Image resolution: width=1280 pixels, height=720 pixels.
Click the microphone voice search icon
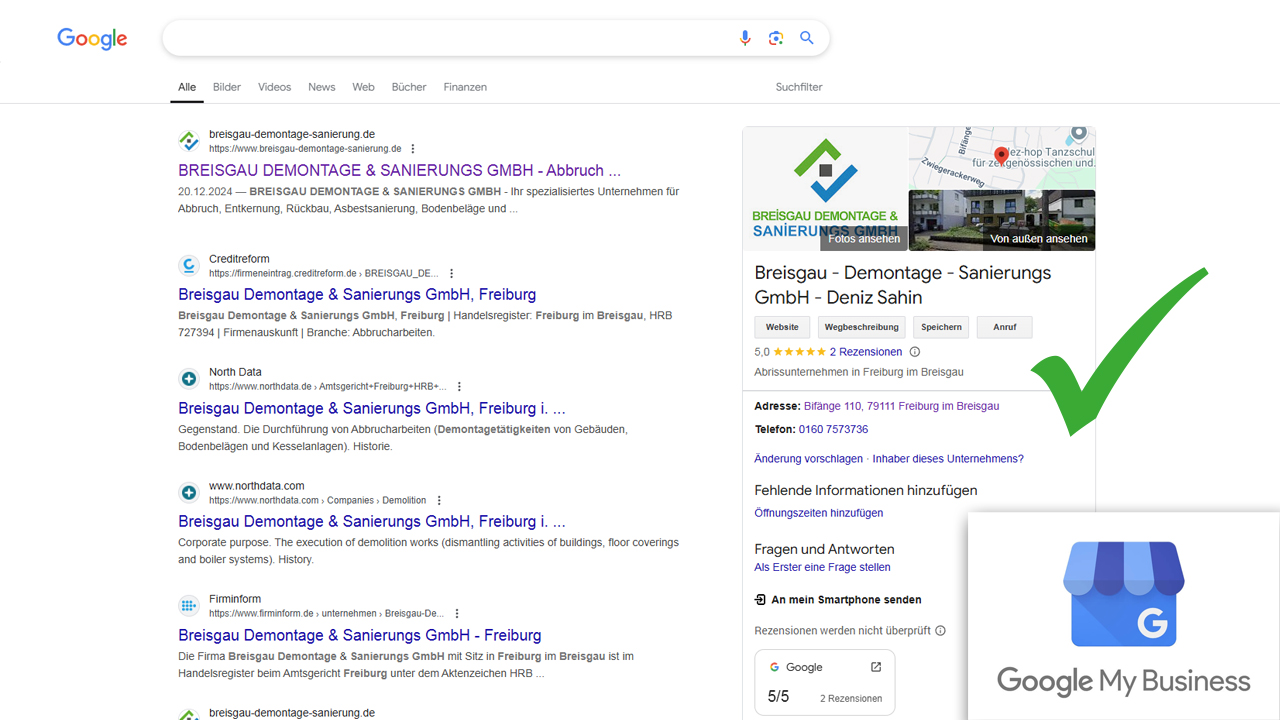tap(744, 38)
